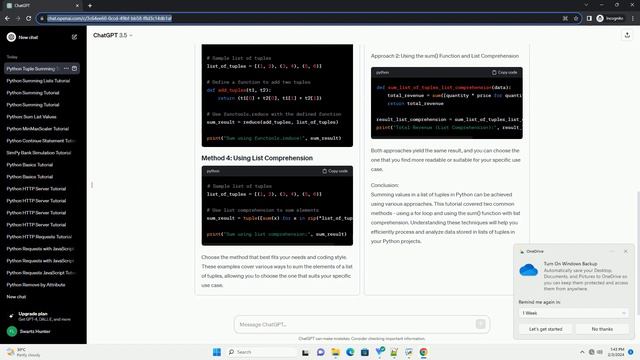Open a new browser tab
Viewport: 640px width, 360px height.
pos(90,6)
